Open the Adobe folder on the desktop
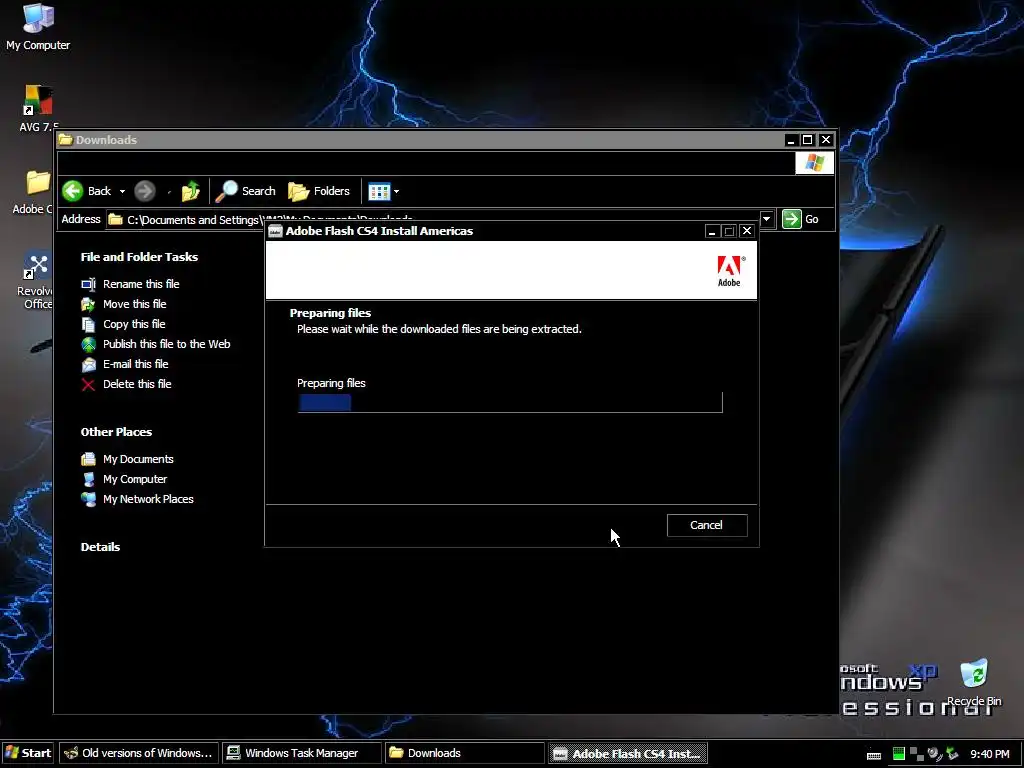The height and width of the screenshot is (768, 1024). tap(34, 192)
